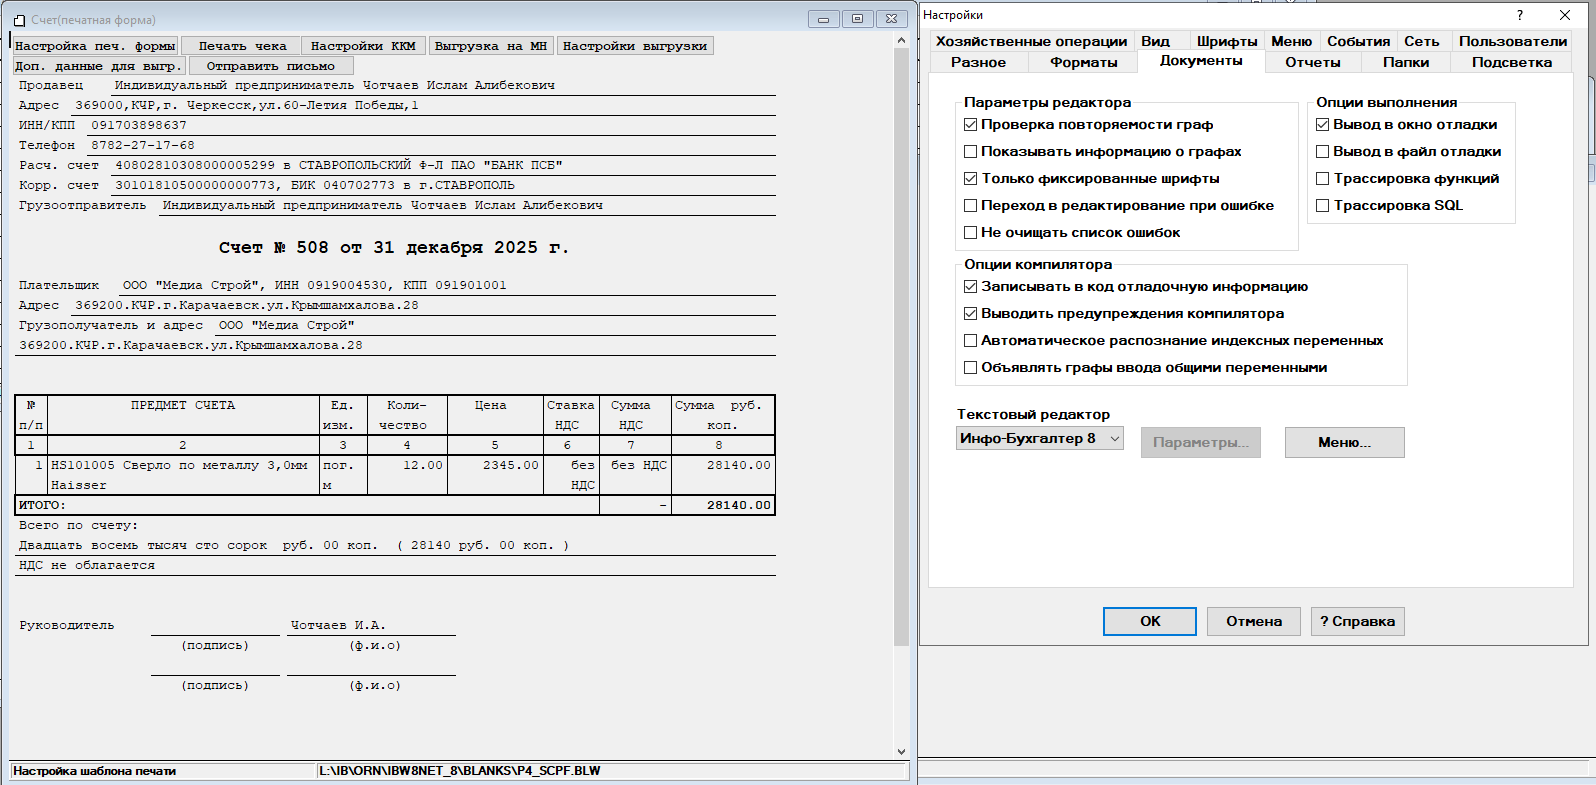The image size is (1596, 785).
Task: Click the invoice vertical scrollbar thumb
Action: [x=901, y=346]
